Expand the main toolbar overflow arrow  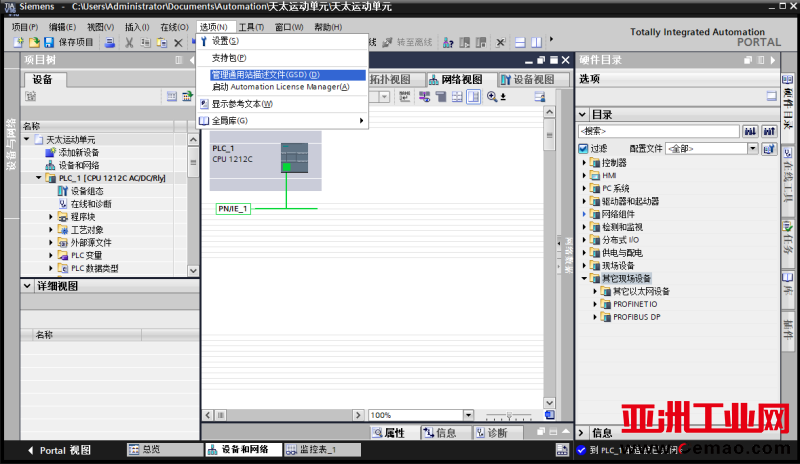(x=551, y=39)
